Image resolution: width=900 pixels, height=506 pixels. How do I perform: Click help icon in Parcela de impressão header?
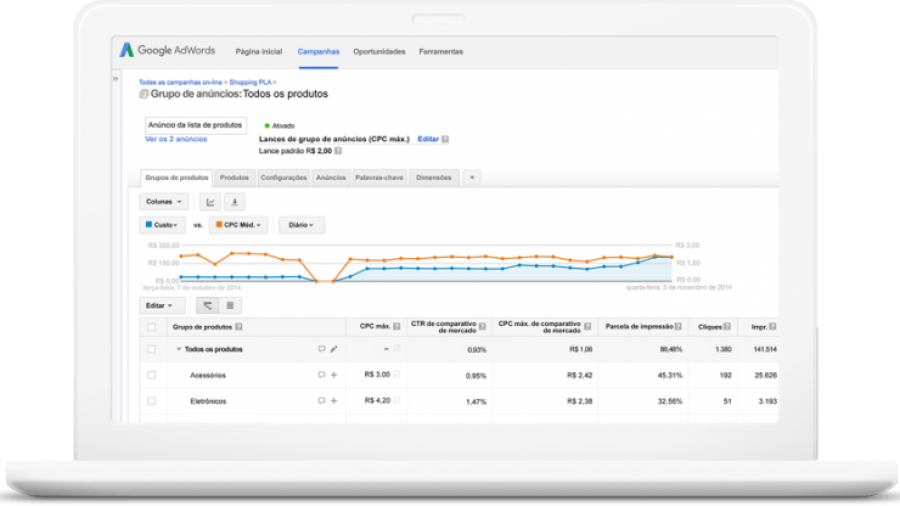(x=678, y=326)
